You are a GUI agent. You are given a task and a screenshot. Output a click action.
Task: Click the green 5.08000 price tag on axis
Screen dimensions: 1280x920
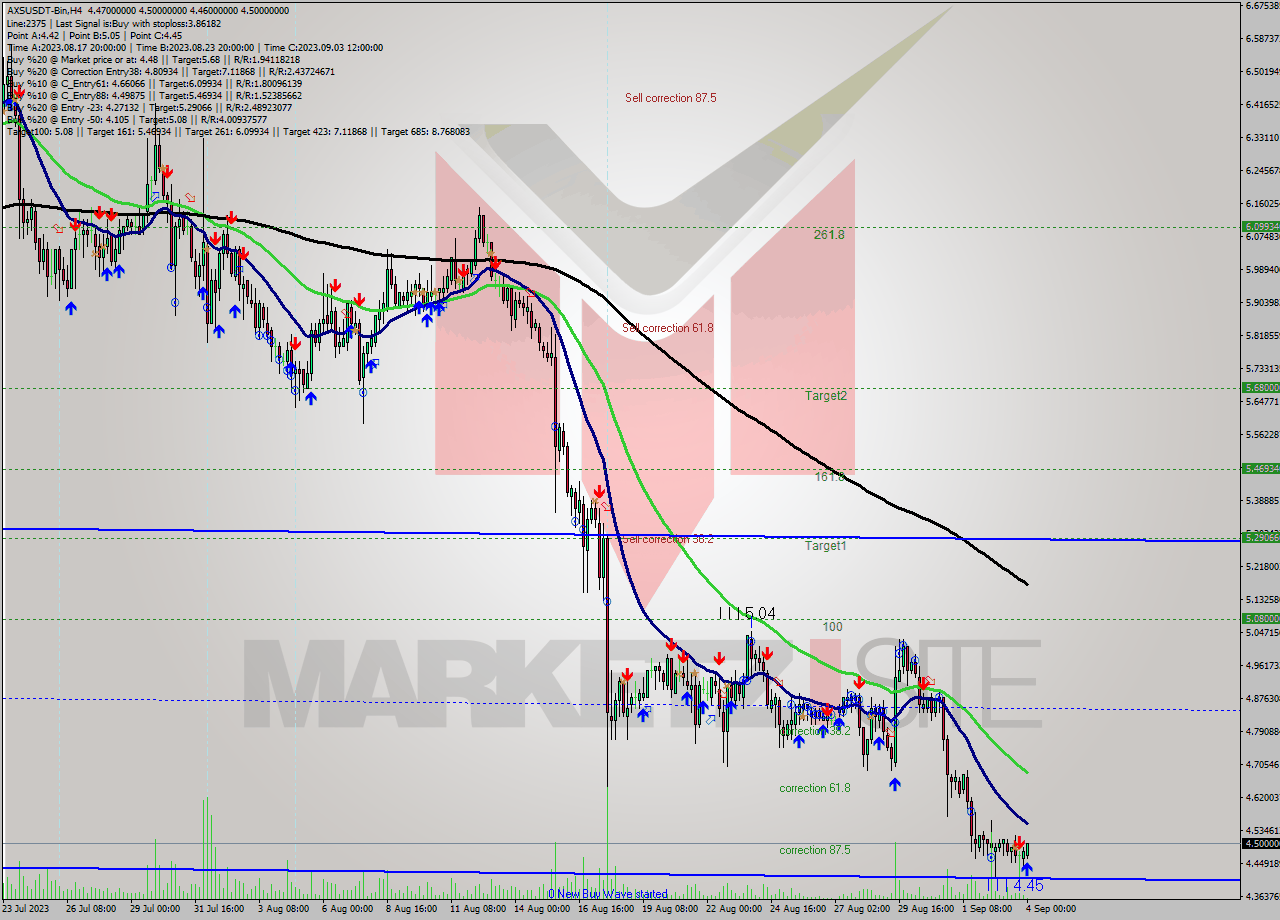coord(1260,618)
